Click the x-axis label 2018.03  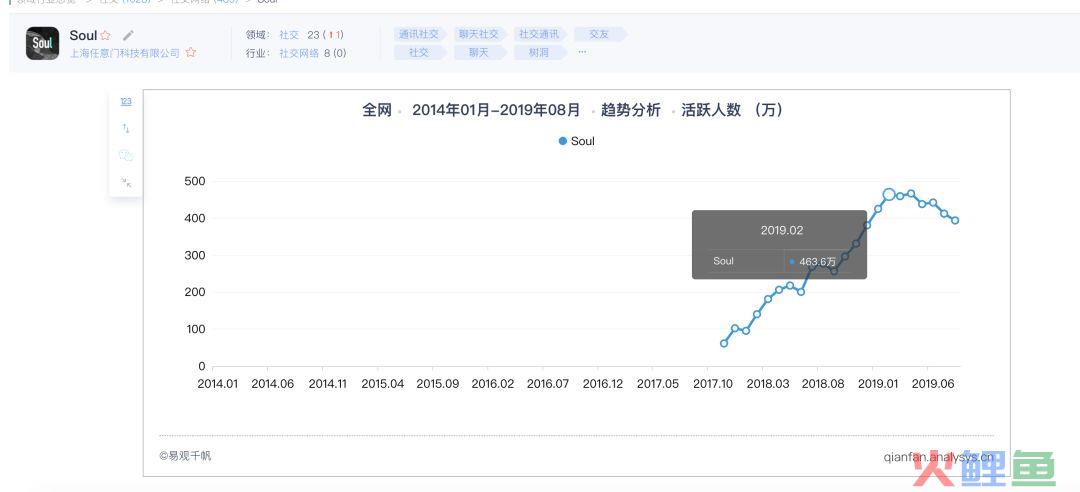(768, 385)
